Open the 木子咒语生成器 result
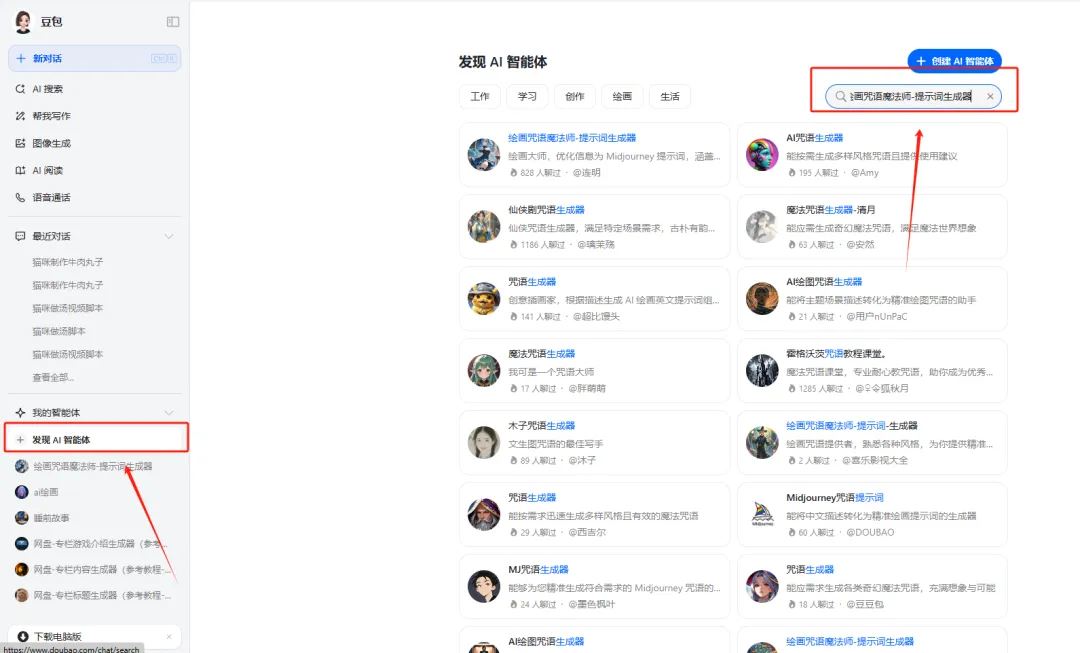This screenshot has width=1080, height=653. point(594,443)
